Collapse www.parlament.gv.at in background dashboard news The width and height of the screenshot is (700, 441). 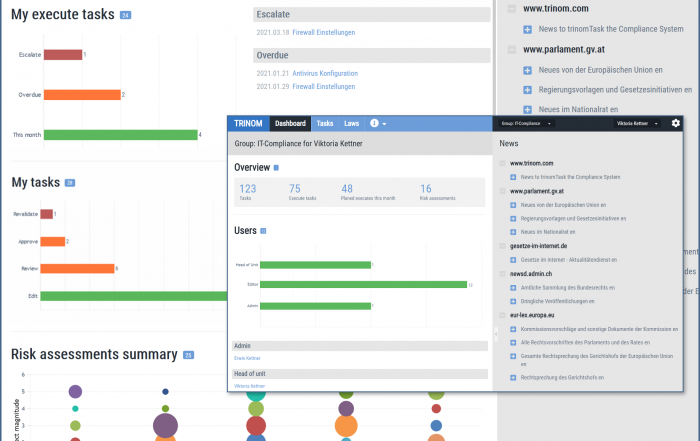pyautogui.click(x=512, y=50)
